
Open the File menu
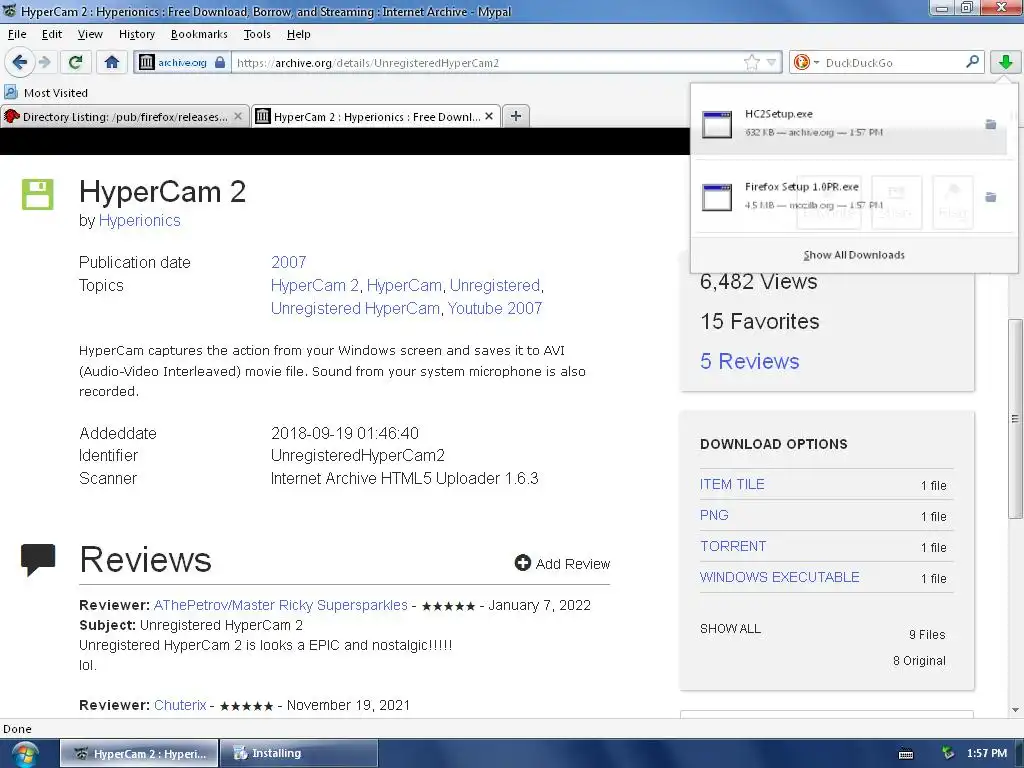(17, 34)
